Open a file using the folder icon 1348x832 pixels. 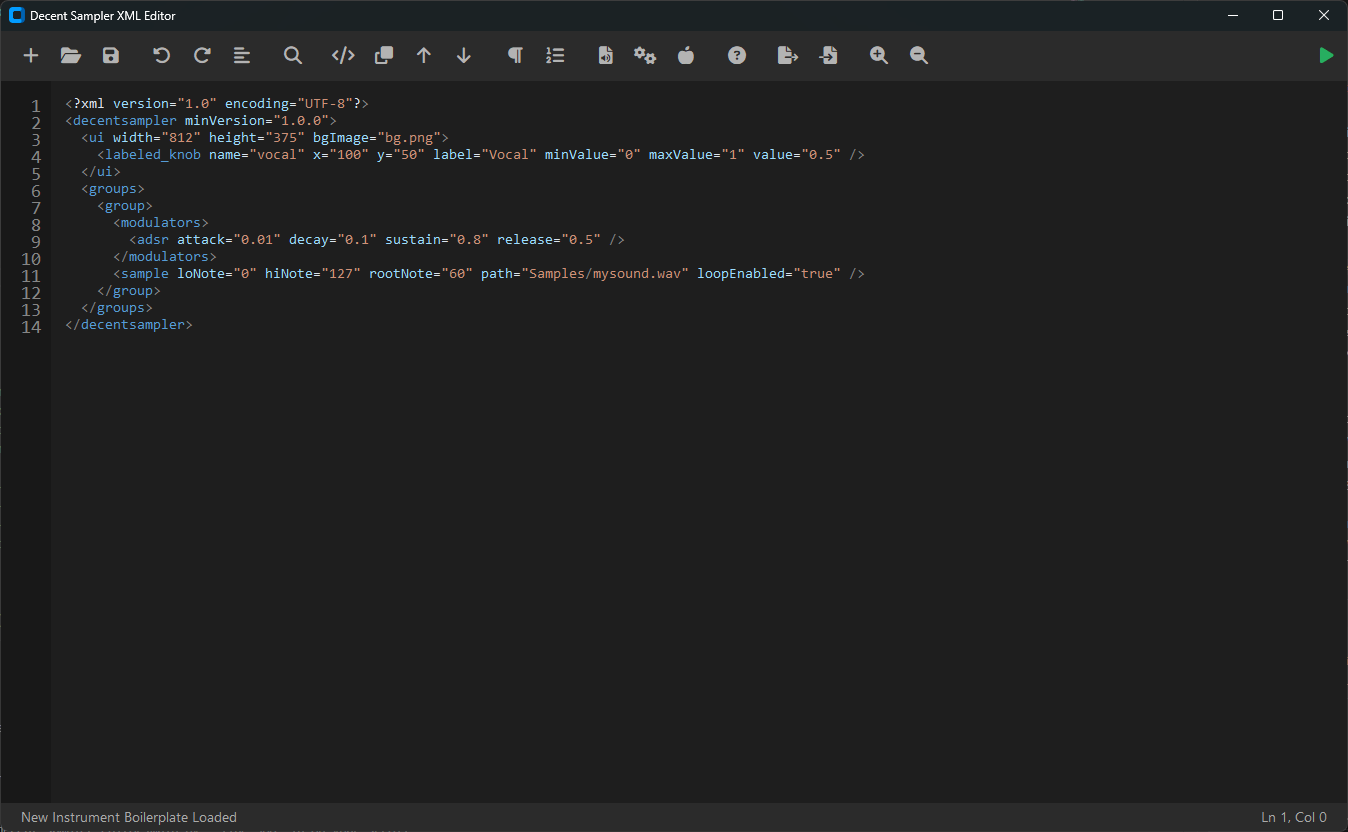(x=71, y=56)
